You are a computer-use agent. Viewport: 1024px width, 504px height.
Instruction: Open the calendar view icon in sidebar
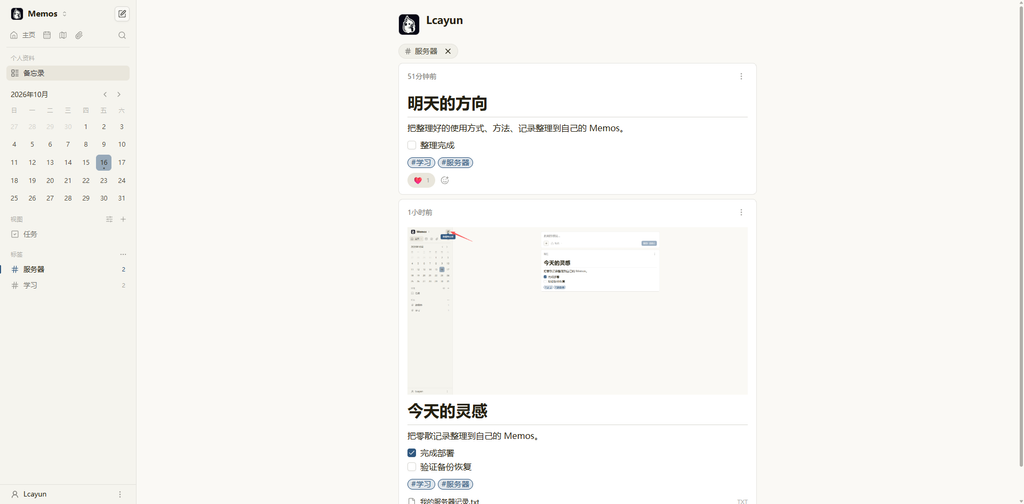tap(47, 35)
